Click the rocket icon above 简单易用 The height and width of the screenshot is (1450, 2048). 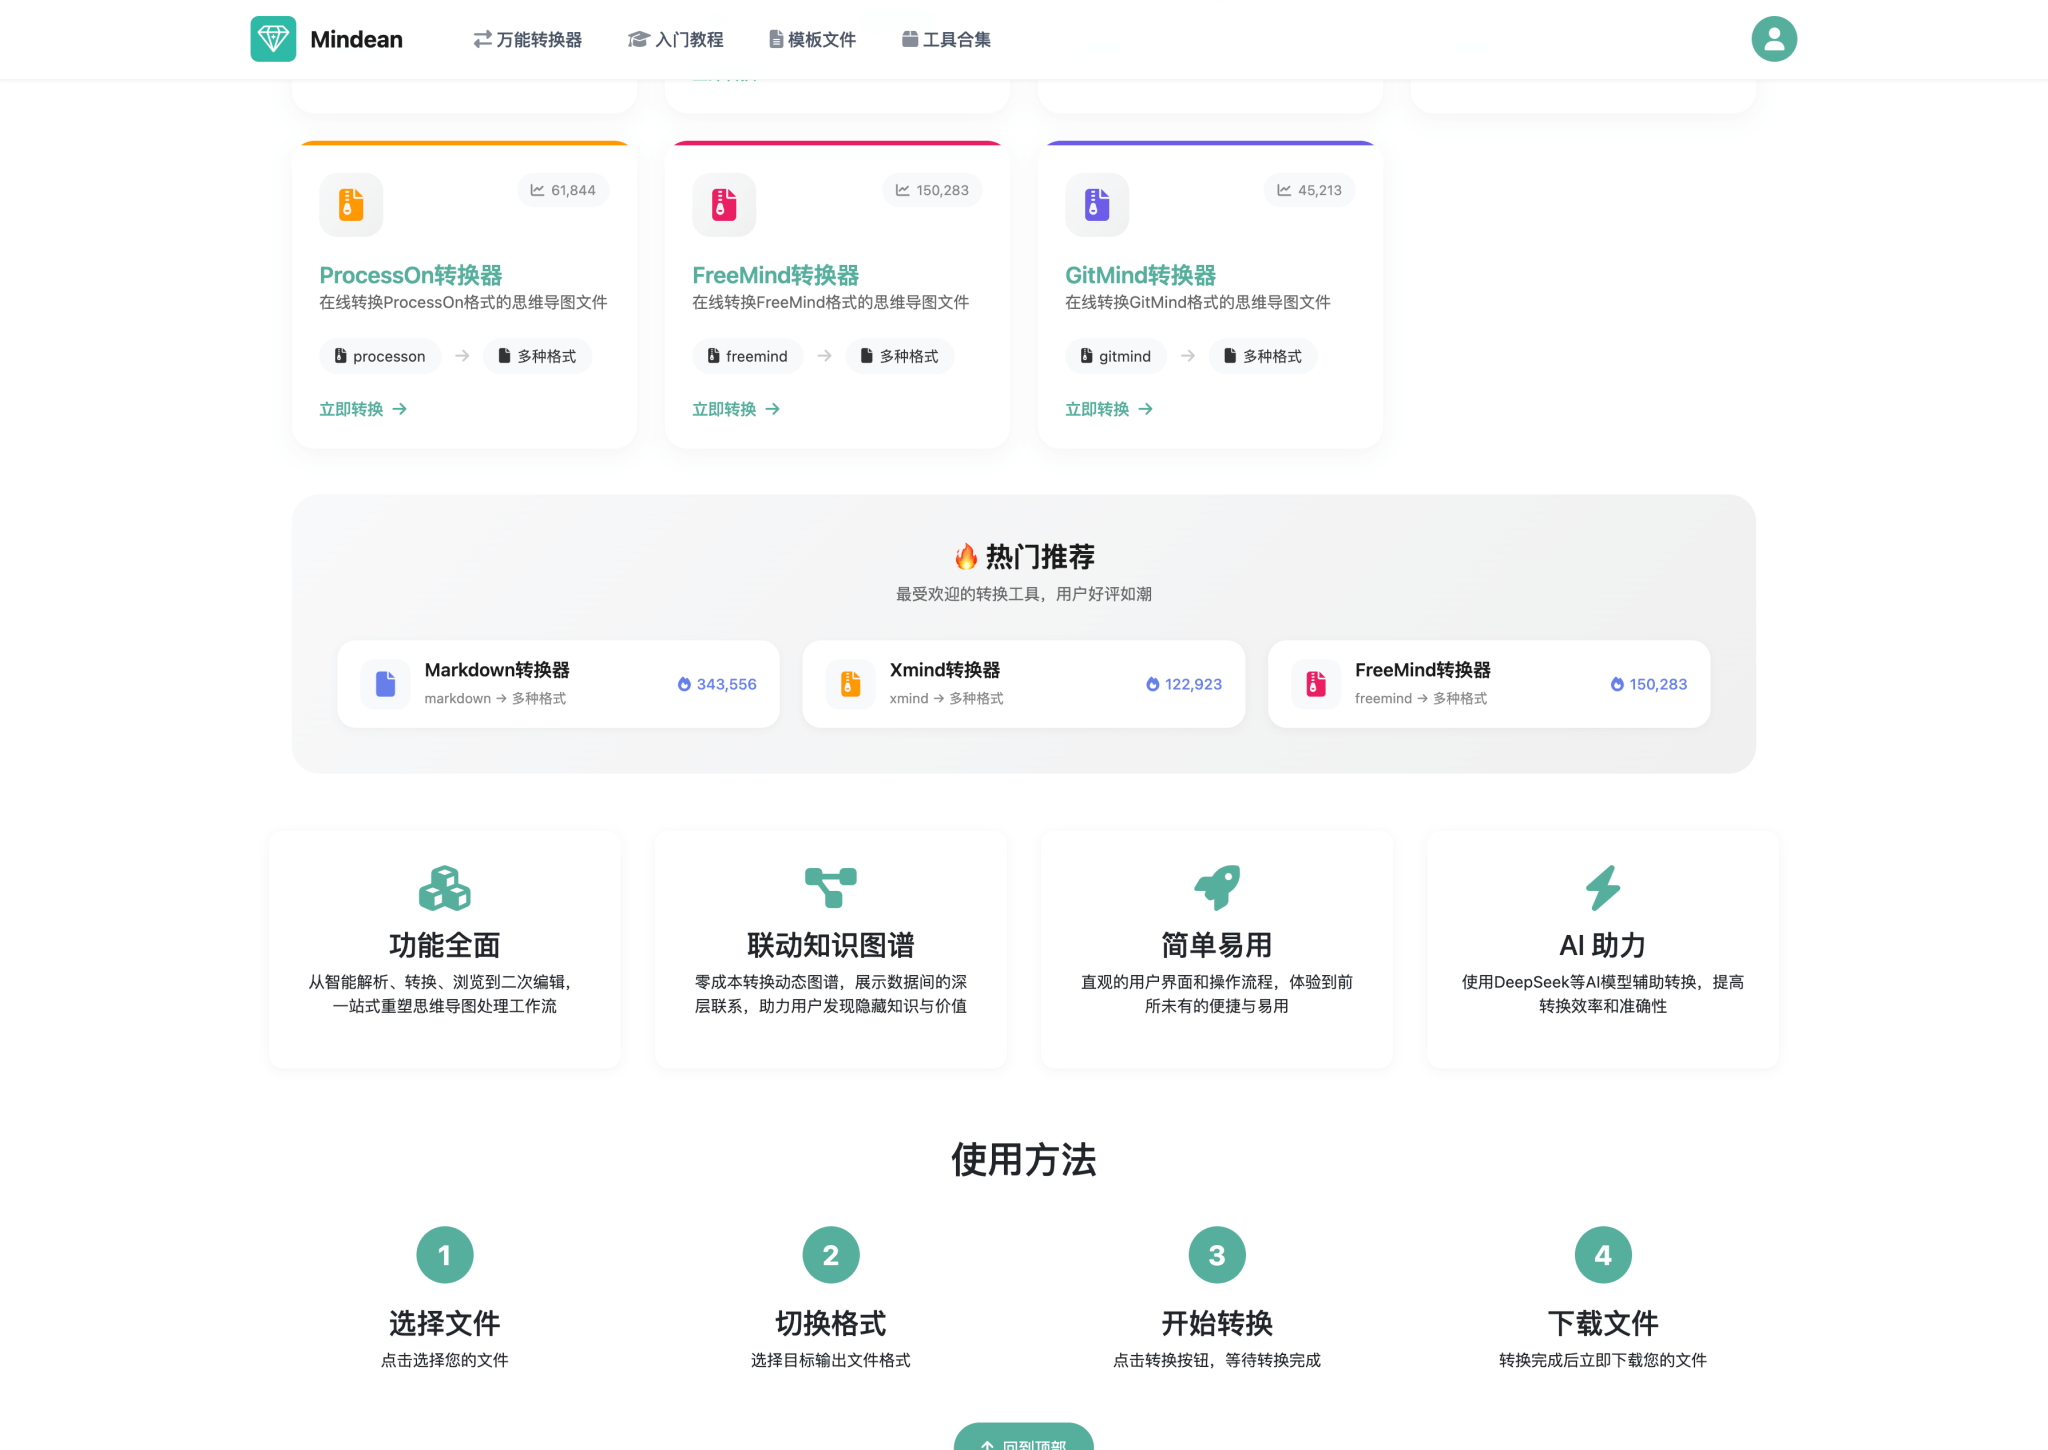pos(1217,888)
